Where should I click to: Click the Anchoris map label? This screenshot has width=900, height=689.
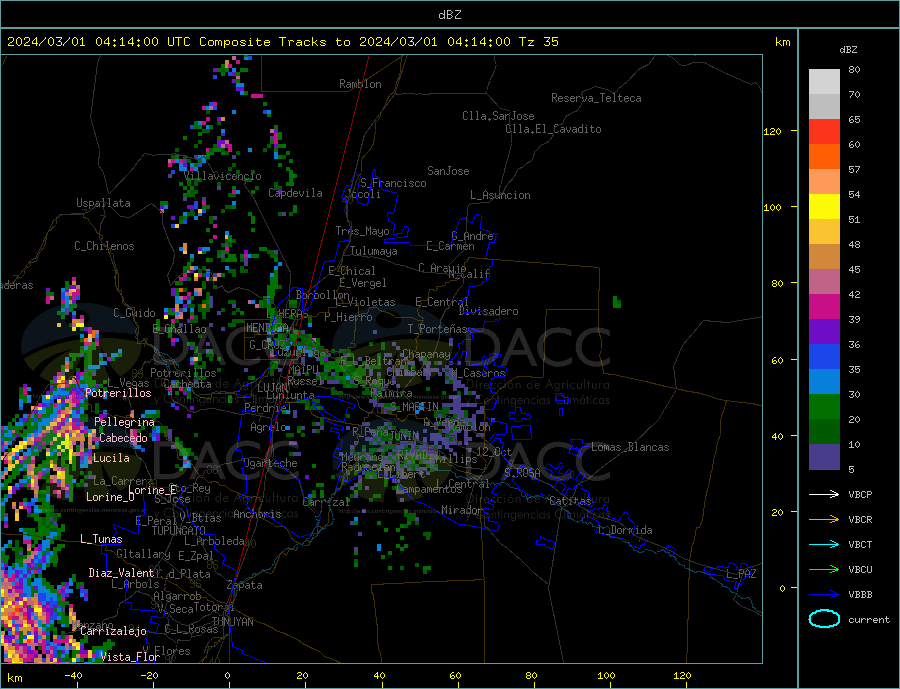[257, 514]
